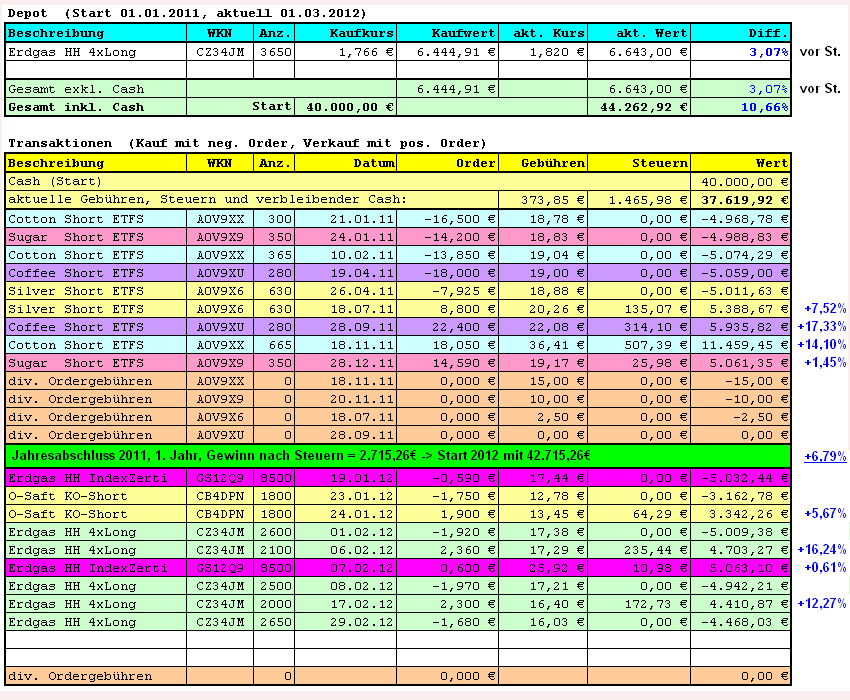Click the +17,33% gain next to Coffee Short
Viewport: 850px width, 700px height.
click(821, 326)
